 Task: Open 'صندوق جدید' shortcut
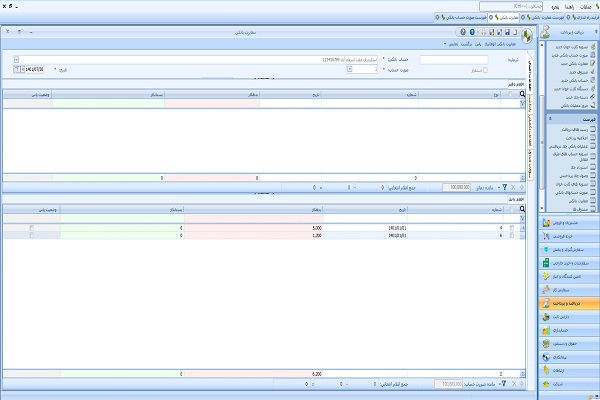pyautogui.click(x=582, y=72)
